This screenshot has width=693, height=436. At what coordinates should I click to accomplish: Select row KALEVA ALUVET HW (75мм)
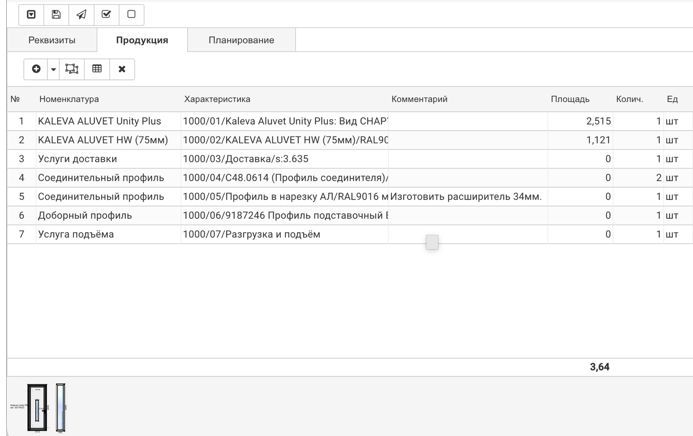coord(103,140)
